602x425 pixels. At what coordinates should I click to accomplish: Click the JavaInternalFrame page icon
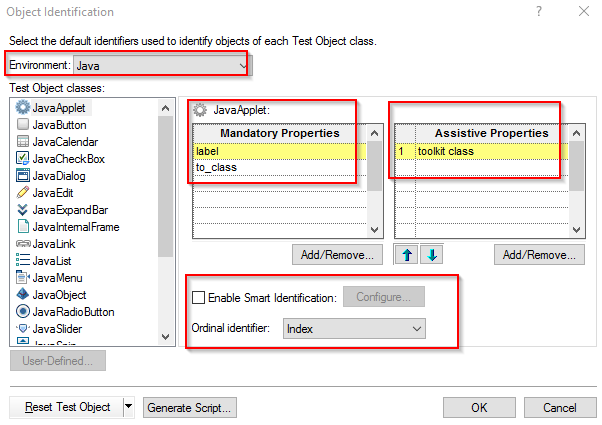coord(23,227)
